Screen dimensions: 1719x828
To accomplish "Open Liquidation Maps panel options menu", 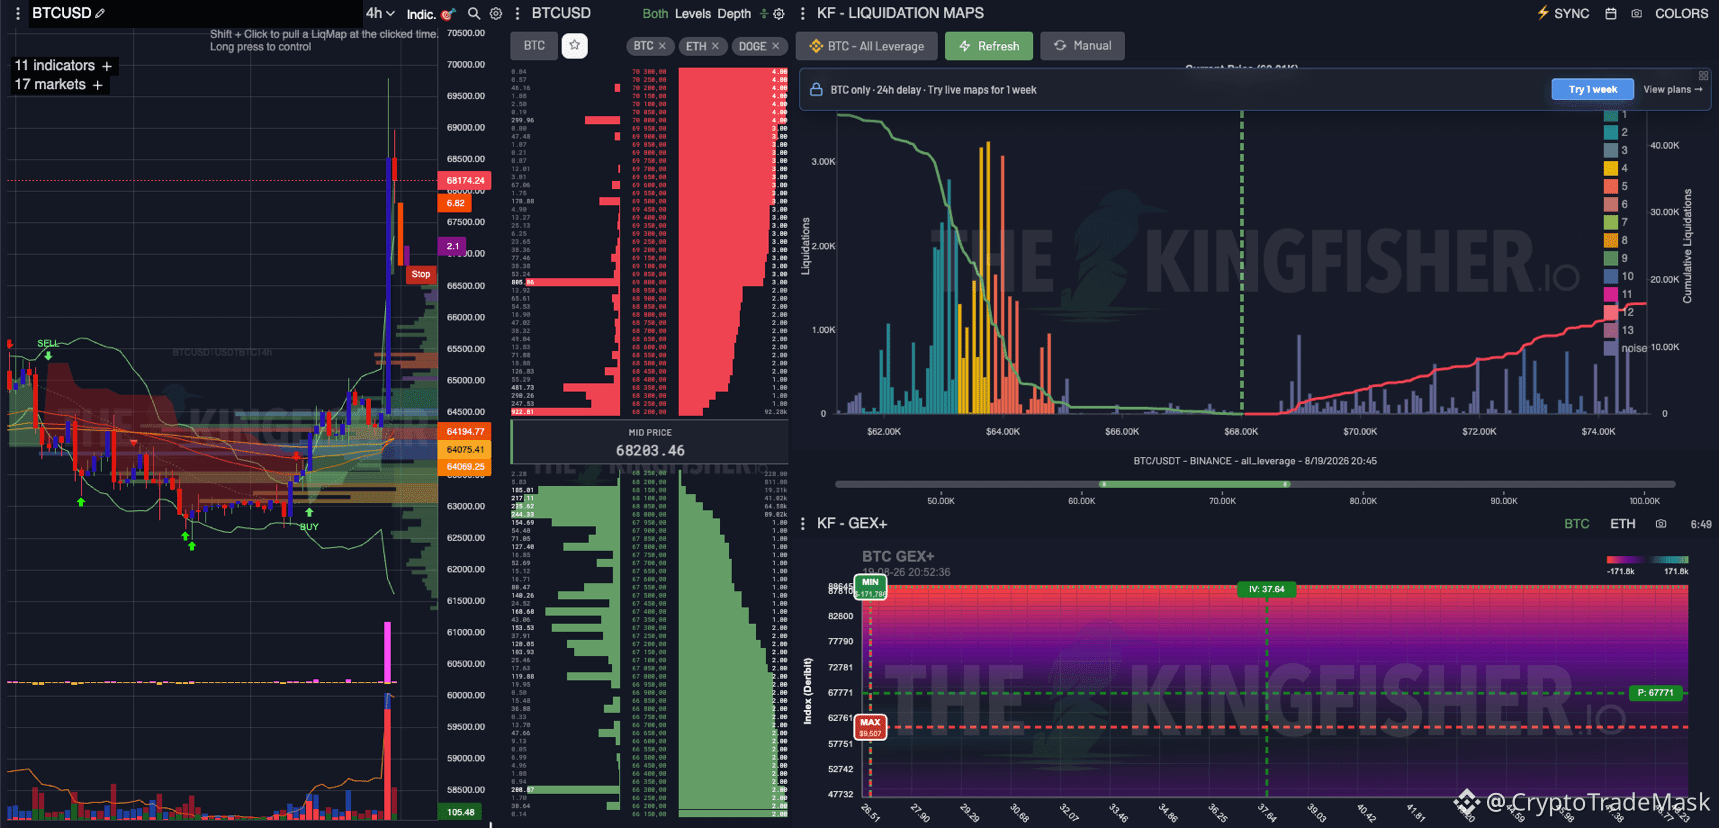I will (803, 14).
